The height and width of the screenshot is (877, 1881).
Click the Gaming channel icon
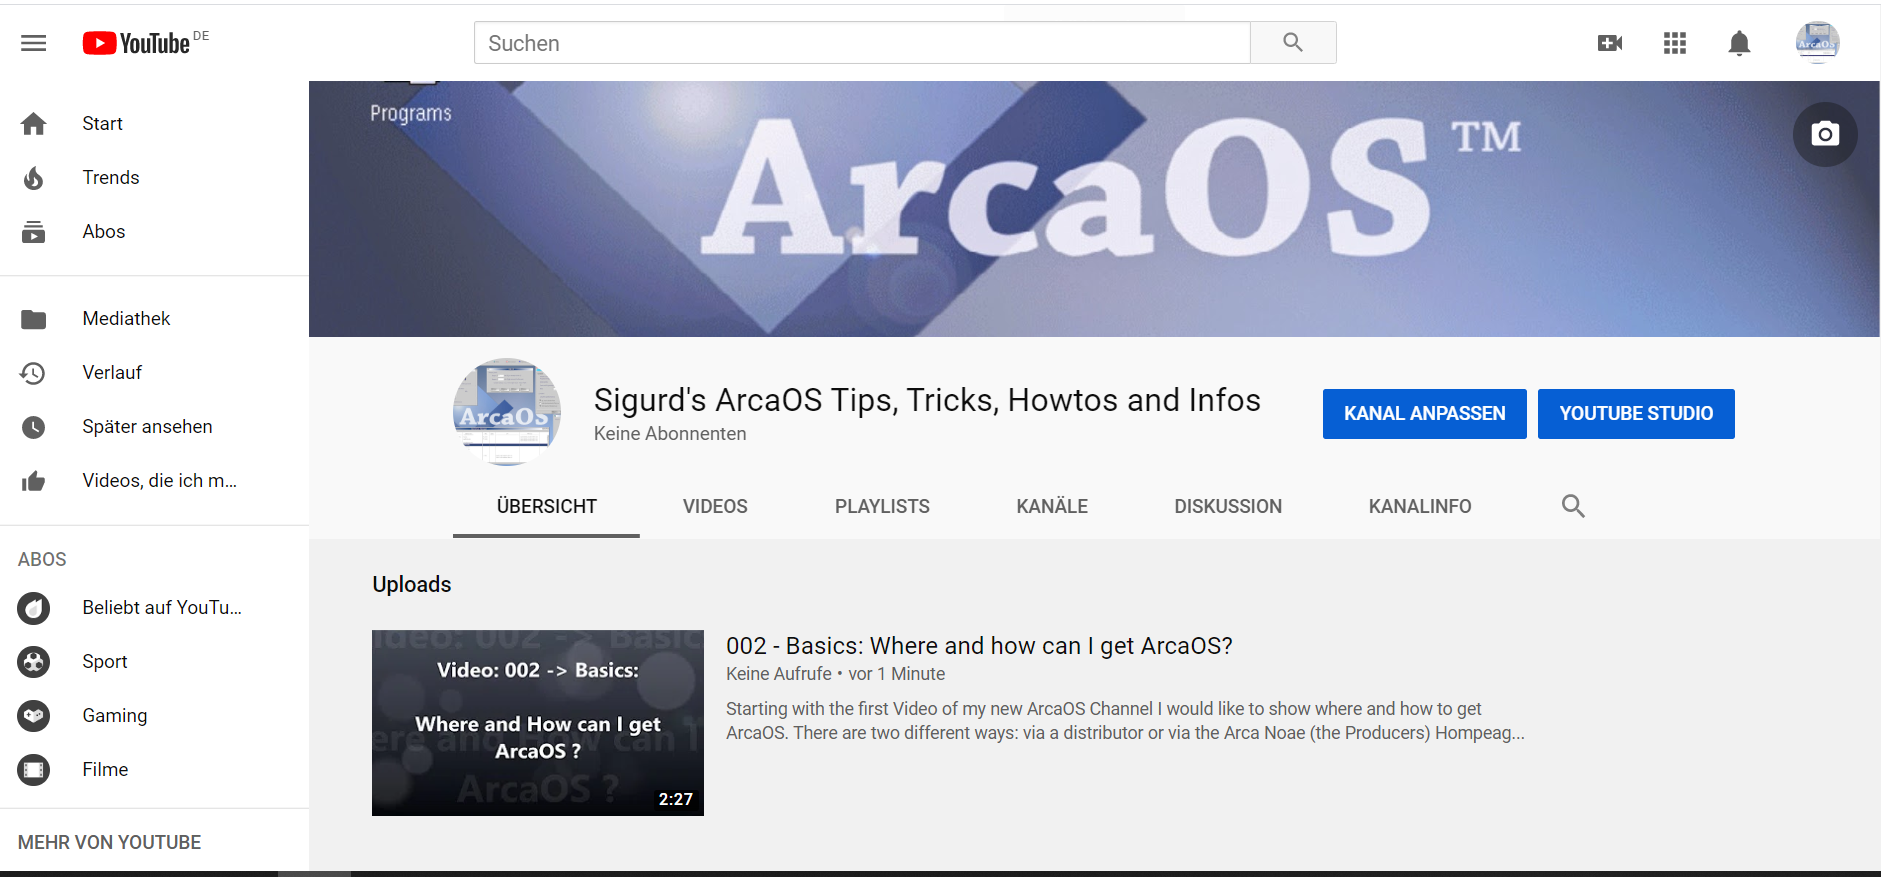point(34,716)
